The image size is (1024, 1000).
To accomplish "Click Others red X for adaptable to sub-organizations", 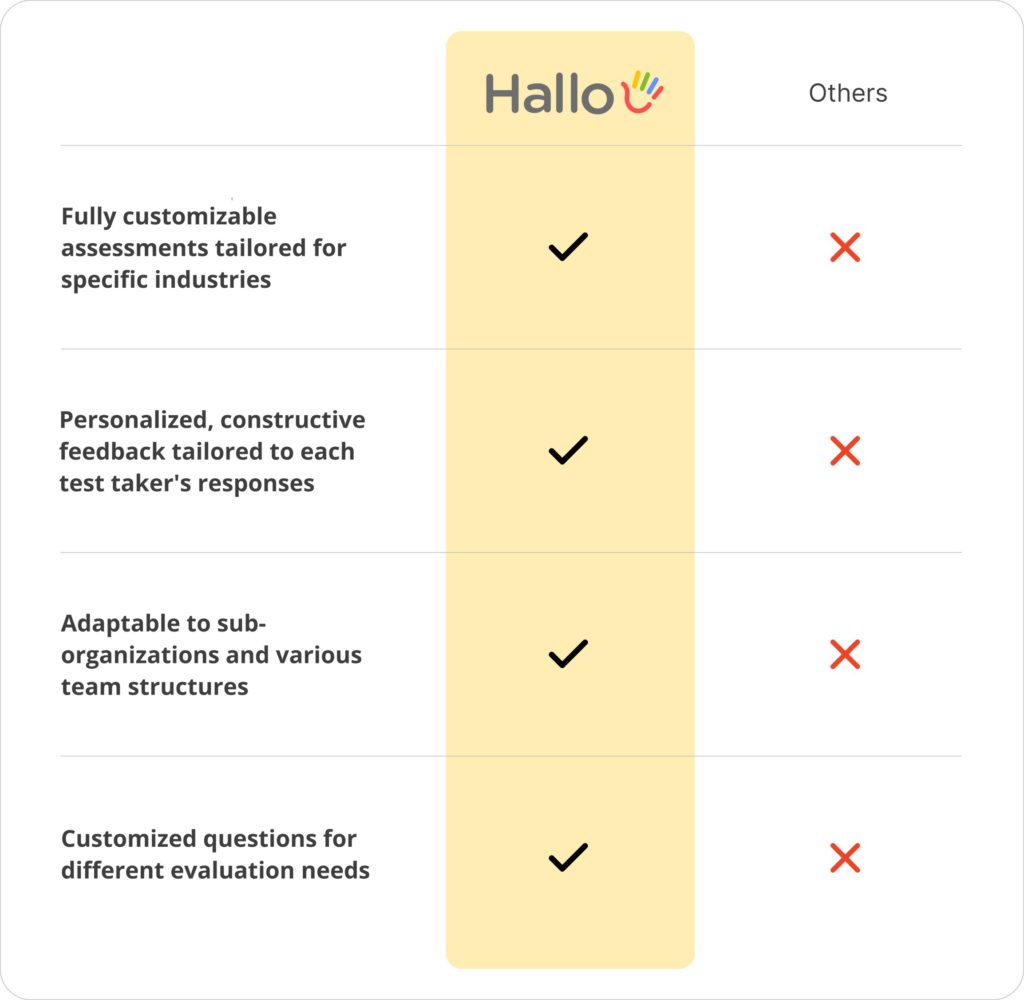I will (x=845, y=654).
